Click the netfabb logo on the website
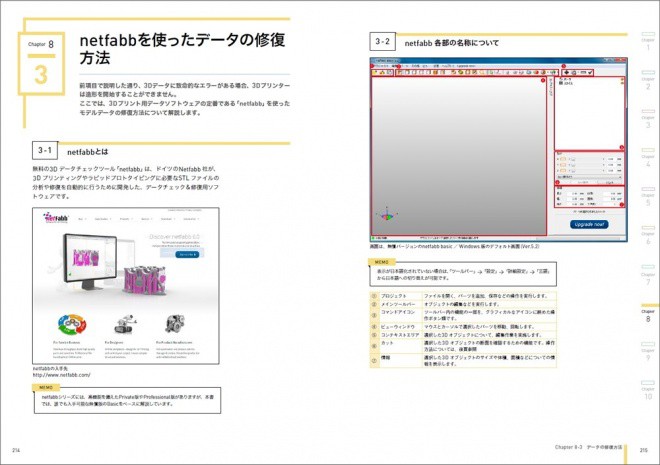This screenshot has height=465, width=660. [x=56, y=218]
